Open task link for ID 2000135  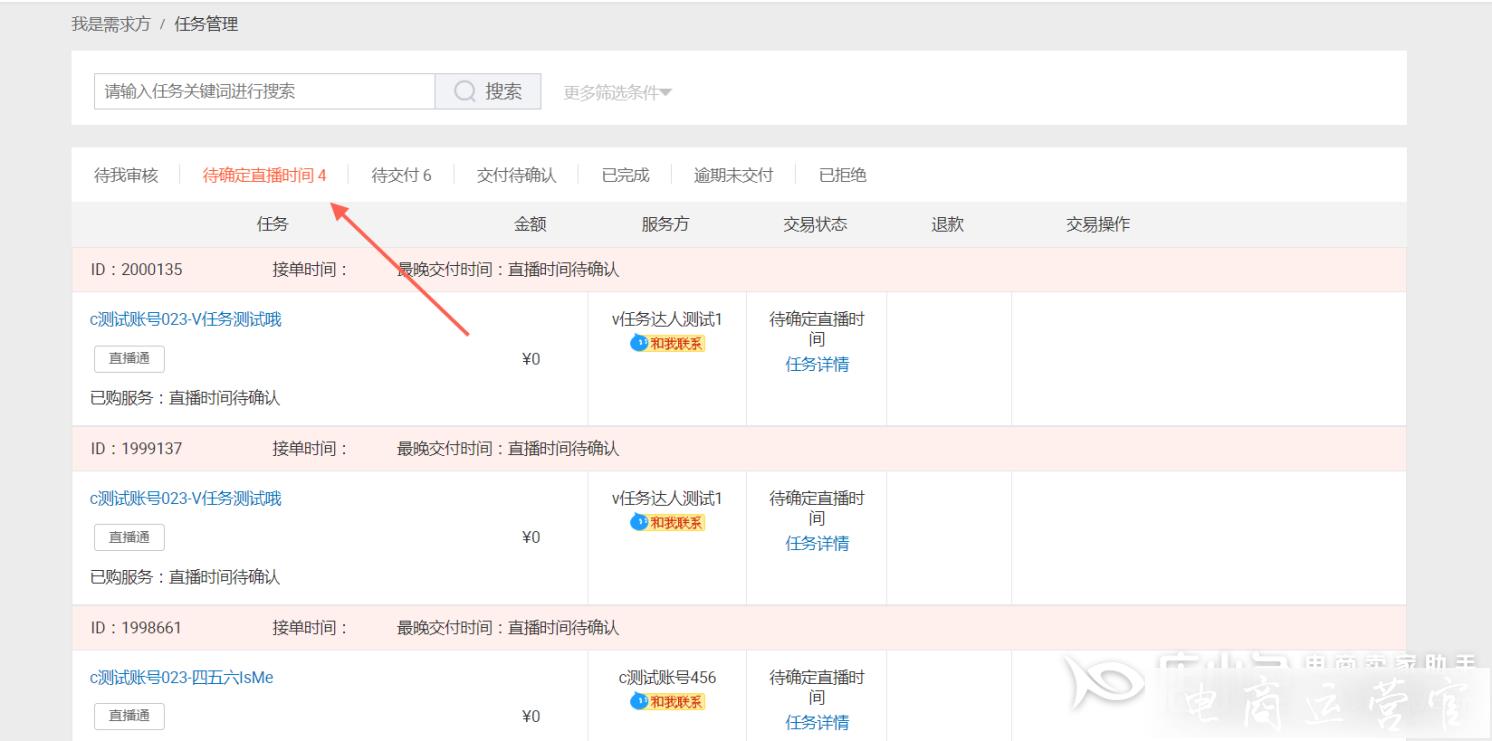[186, 320]
